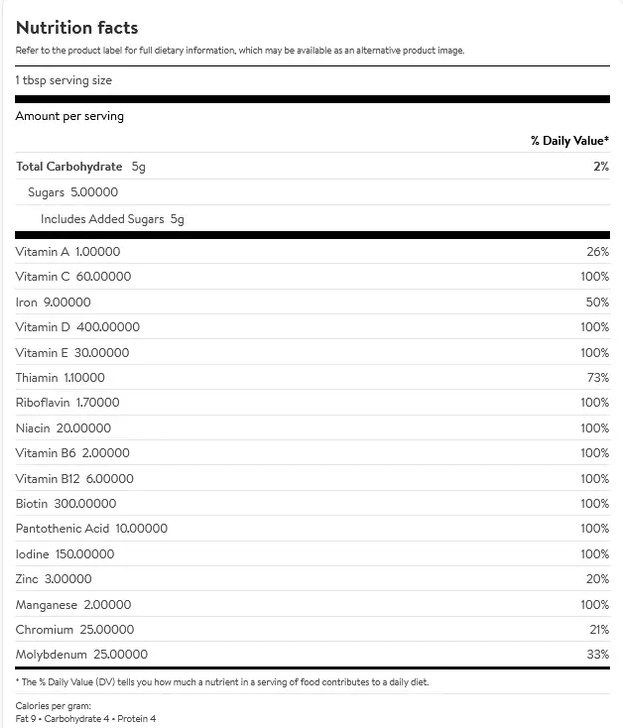
Task: Select the Total Carbohydrate 5g row
Action: 81,167
